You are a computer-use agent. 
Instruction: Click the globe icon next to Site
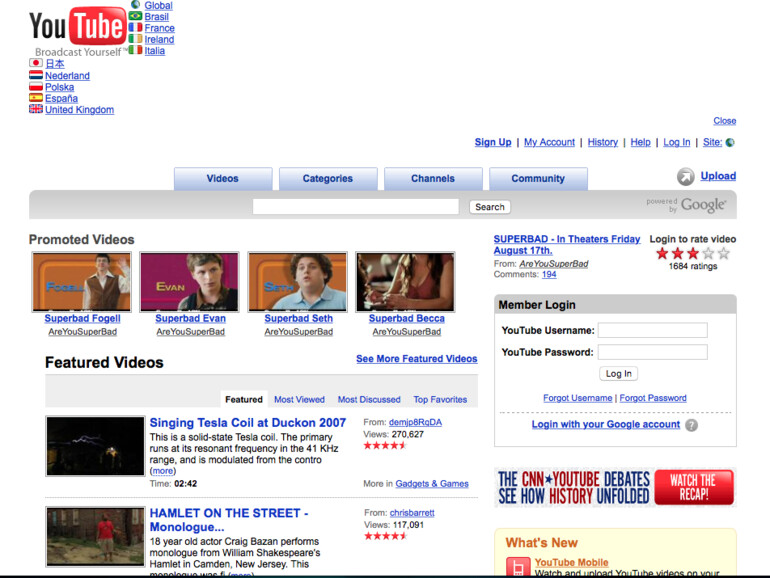[x=730, y=142]
